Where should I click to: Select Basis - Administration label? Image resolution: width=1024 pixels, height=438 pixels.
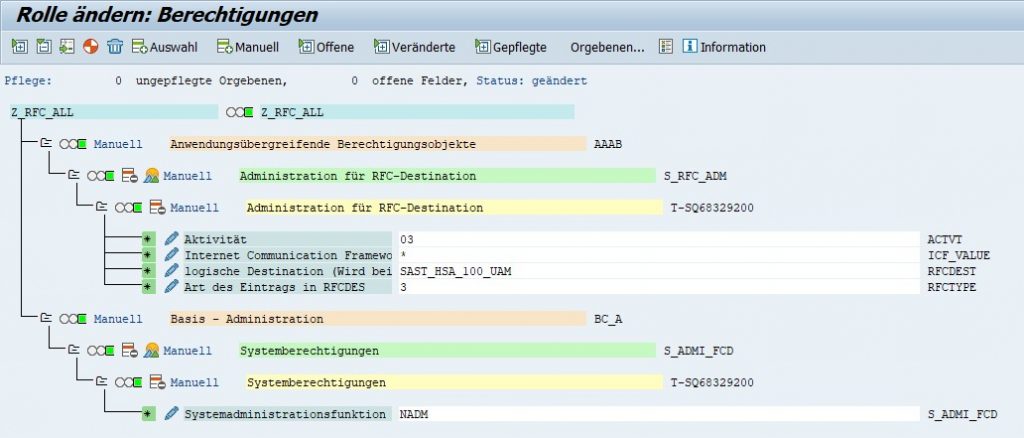(377, 319)
